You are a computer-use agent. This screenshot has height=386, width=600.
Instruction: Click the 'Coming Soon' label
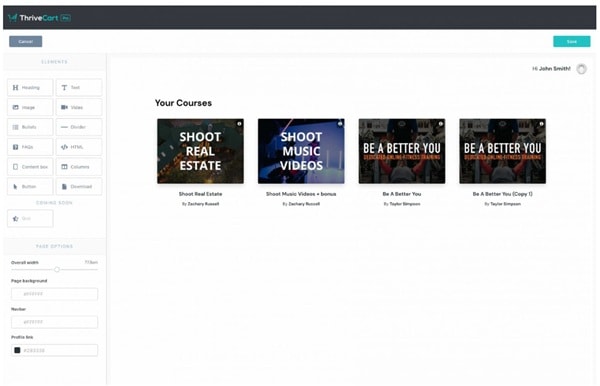(54, 203)
